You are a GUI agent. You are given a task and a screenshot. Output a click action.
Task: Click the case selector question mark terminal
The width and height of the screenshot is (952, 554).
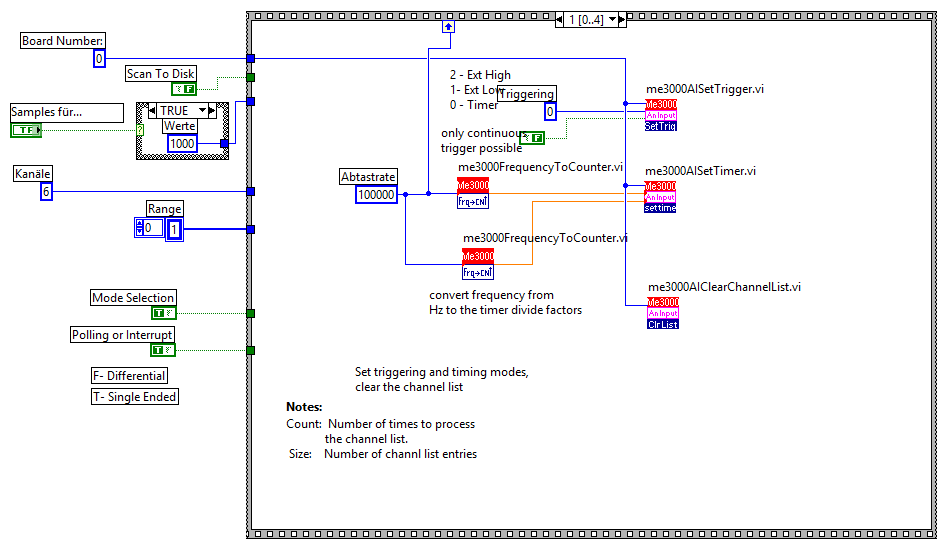(x=140, y=130)
